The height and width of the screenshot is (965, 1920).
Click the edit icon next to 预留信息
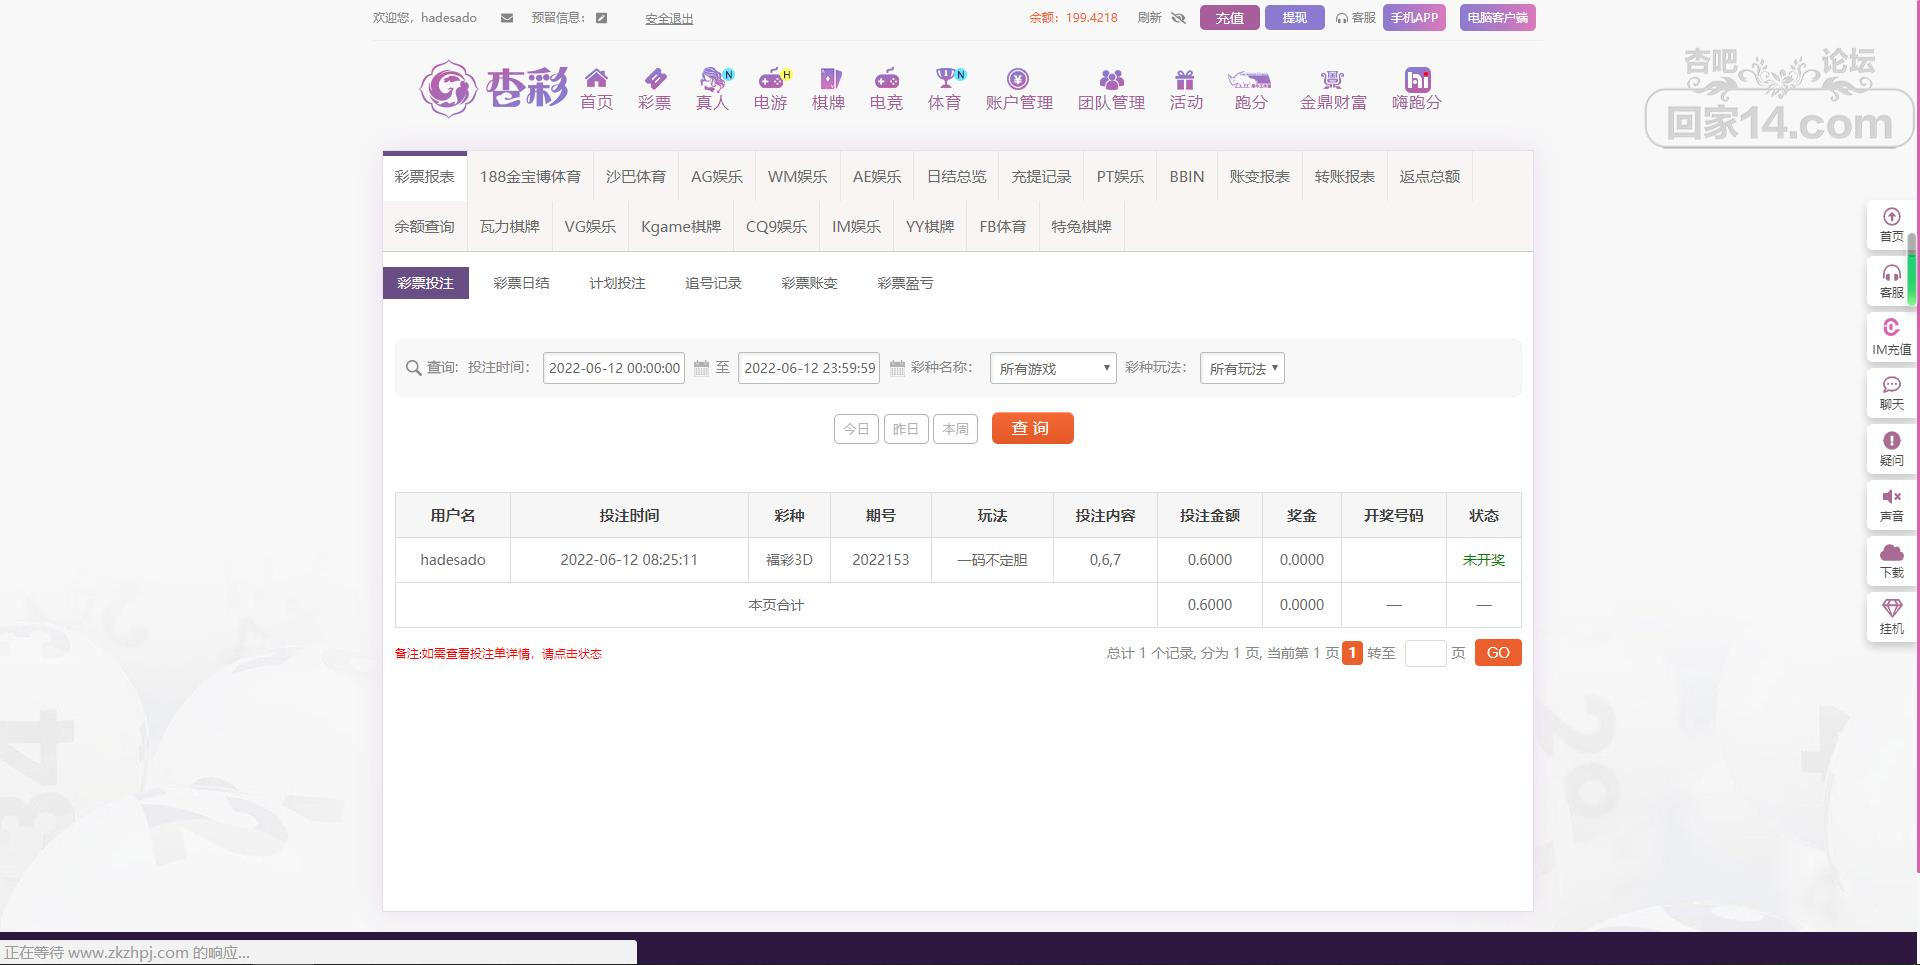[x=601, y=18]
